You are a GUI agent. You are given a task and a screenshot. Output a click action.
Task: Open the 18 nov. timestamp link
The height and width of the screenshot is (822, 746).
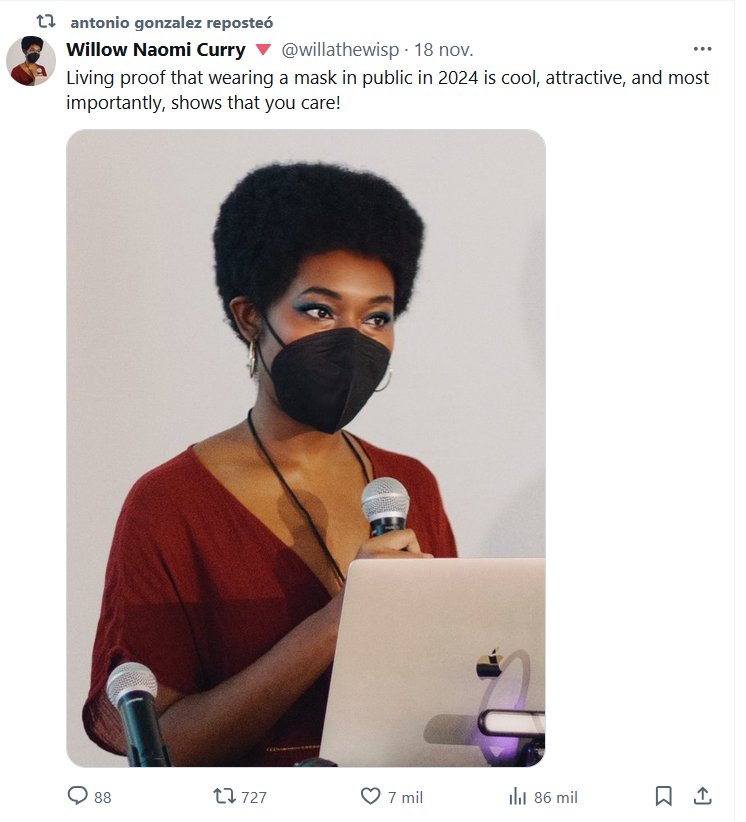click(444, 50)
